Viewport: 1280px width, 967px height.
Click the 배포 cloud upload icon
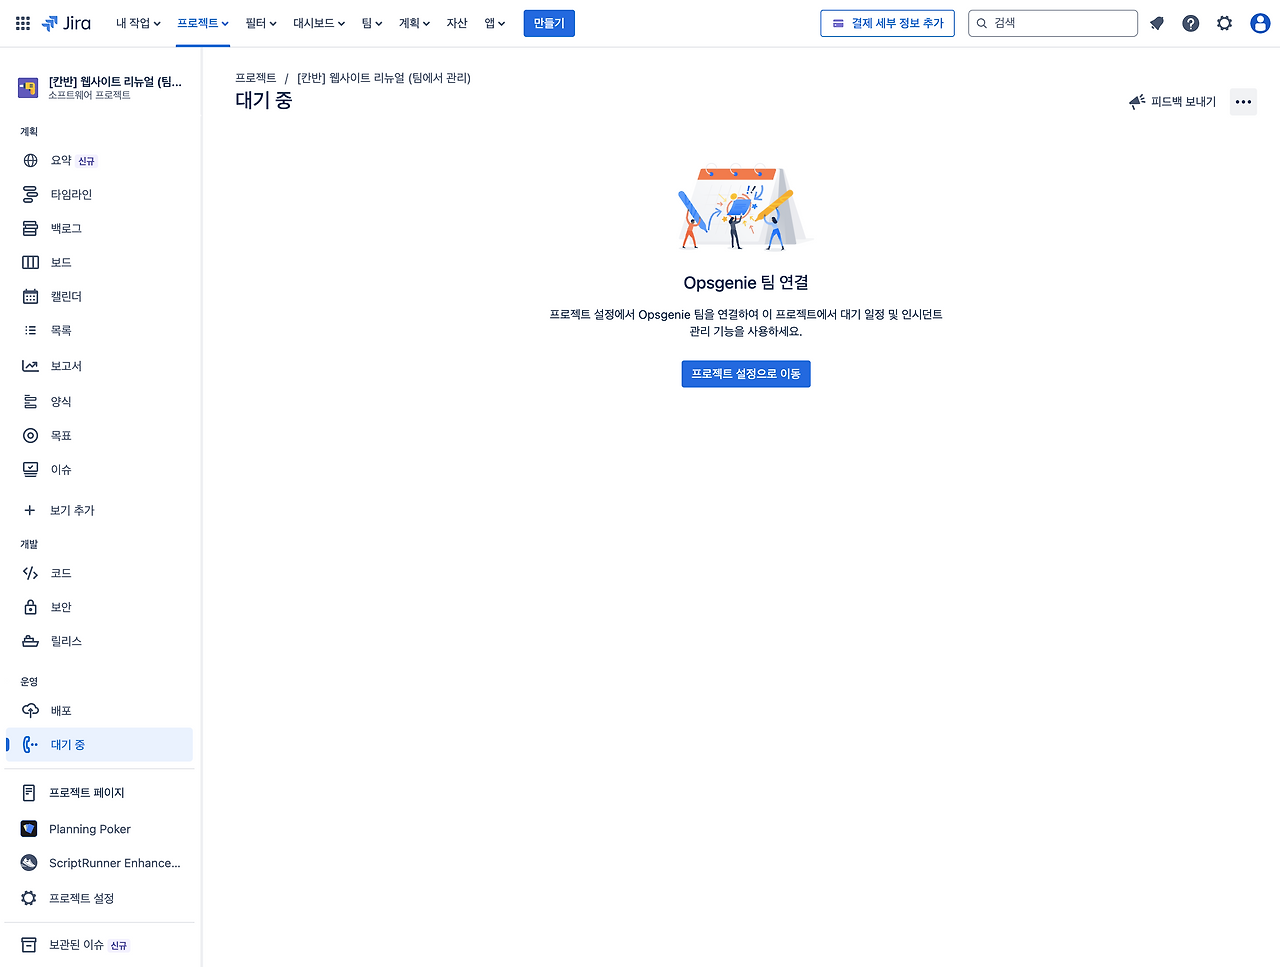coord(30,710)
